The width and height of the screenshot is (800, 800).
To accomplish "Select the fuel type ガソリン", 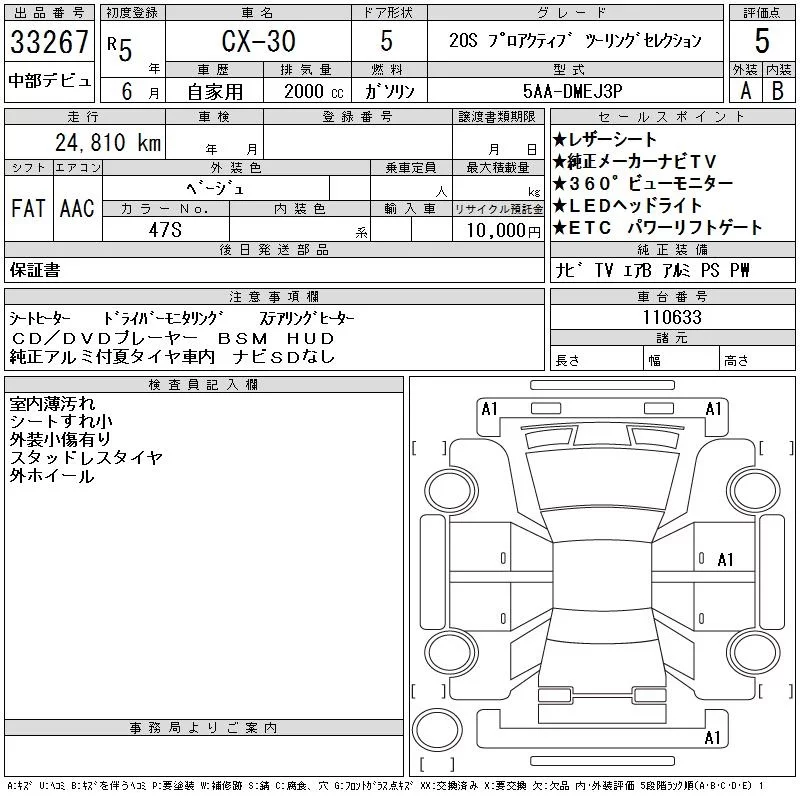I will coord(389,91).
